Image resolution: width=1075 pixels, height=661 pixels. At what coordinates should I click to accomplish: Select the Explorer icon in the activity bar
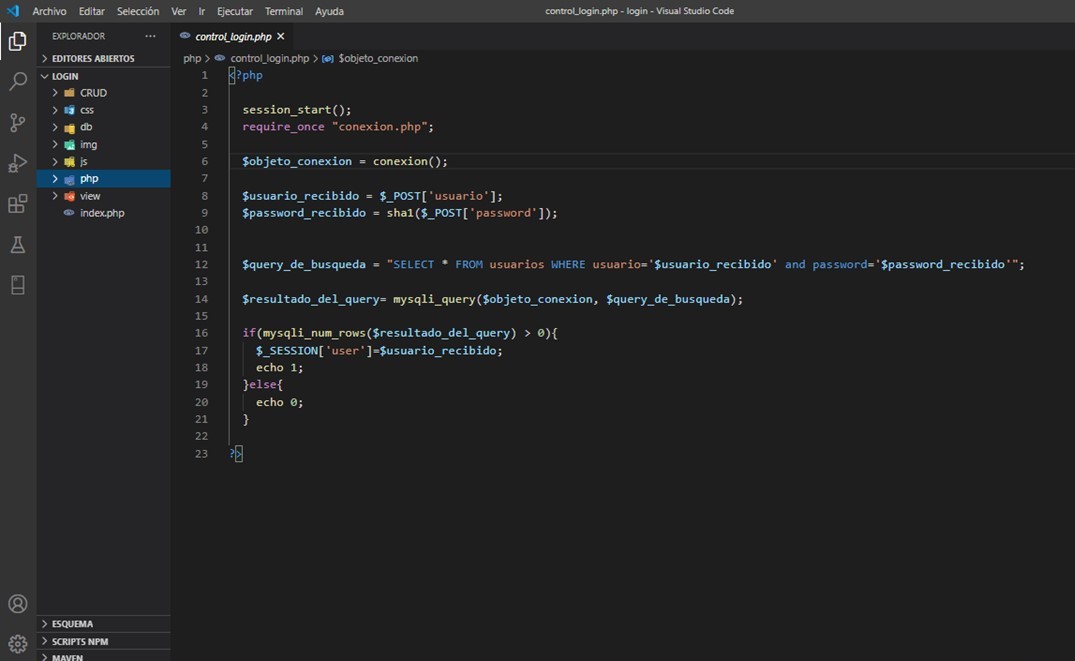[17, 41]
